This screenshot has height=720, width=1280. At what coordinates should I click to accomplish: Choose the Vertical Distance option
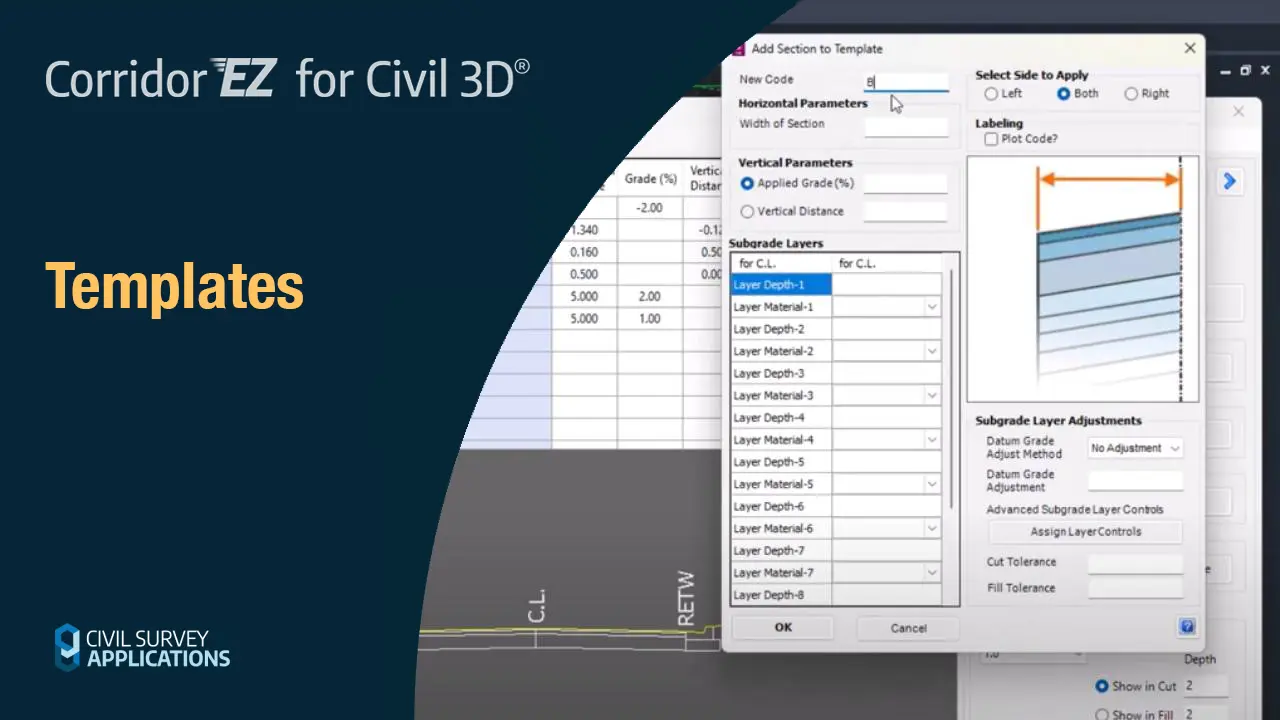click(747, 212)
